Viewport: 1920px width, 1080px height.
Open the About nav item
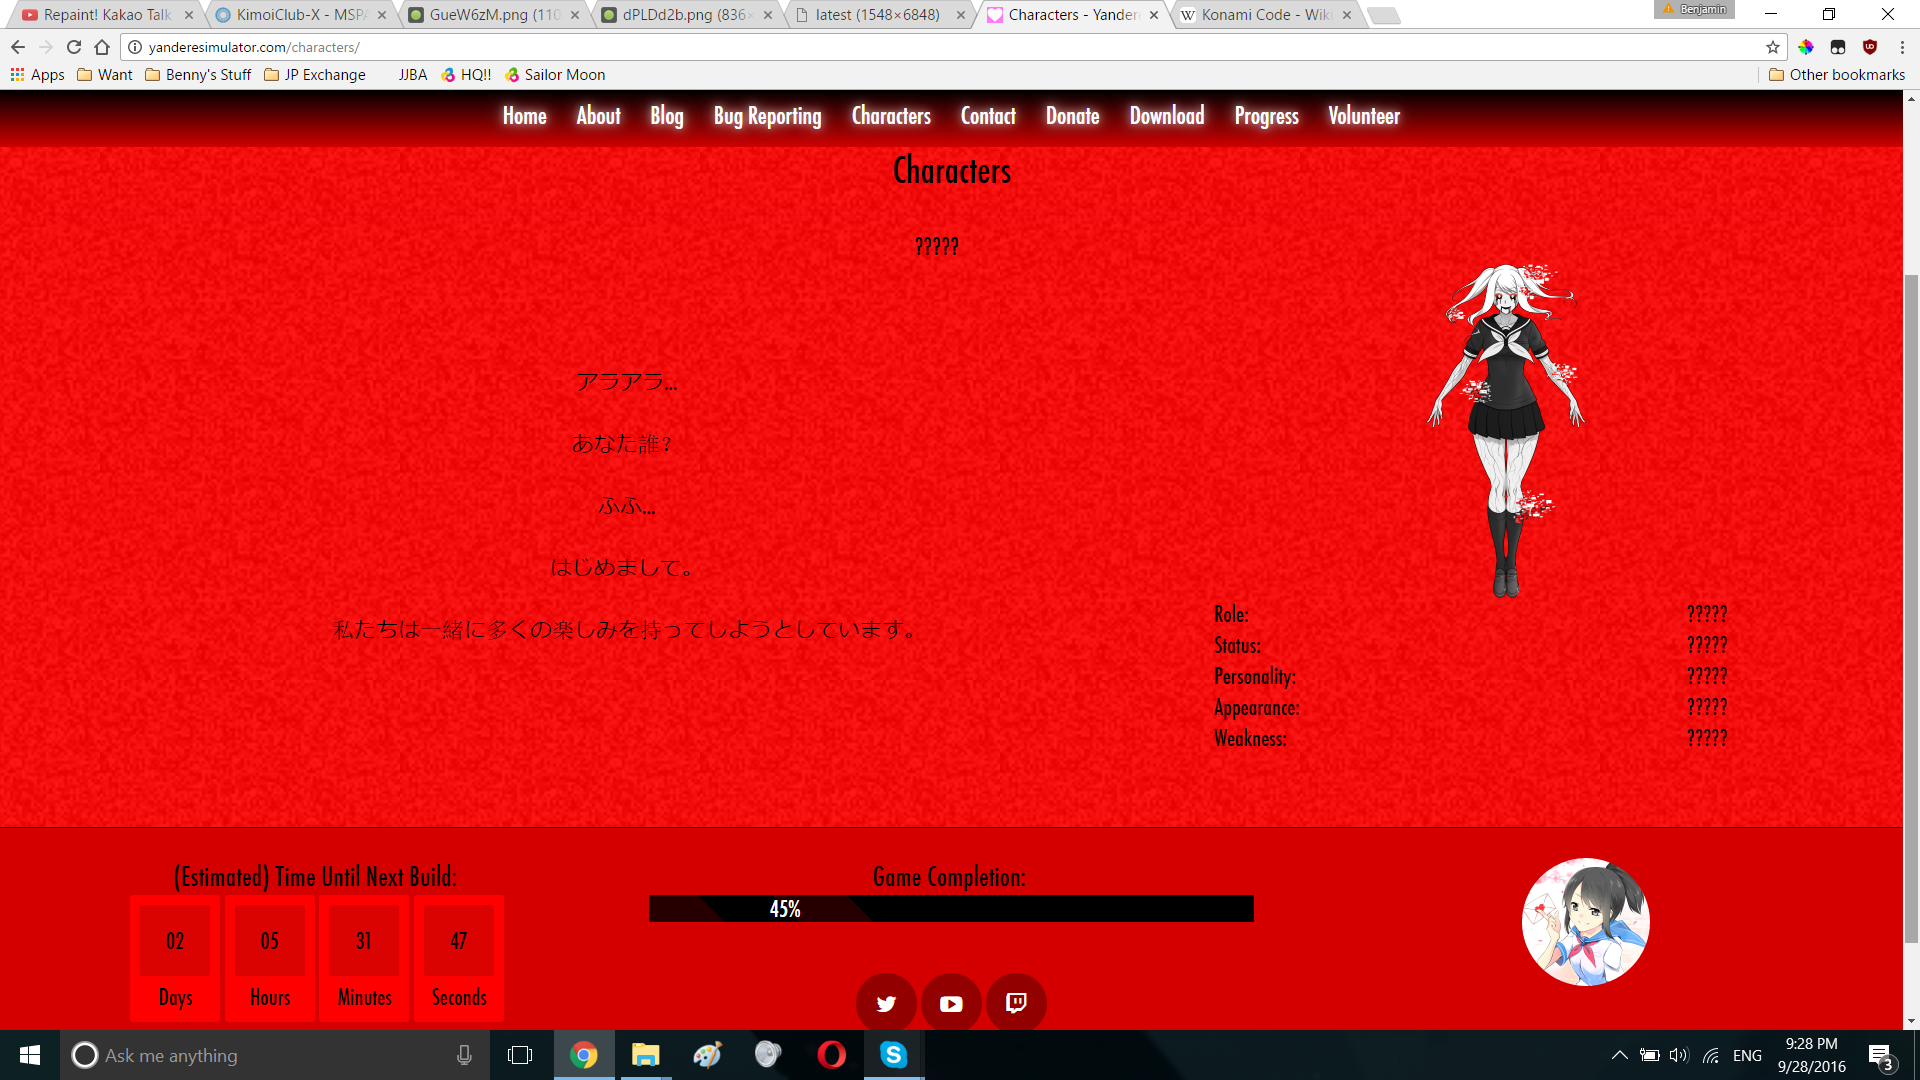598,116
